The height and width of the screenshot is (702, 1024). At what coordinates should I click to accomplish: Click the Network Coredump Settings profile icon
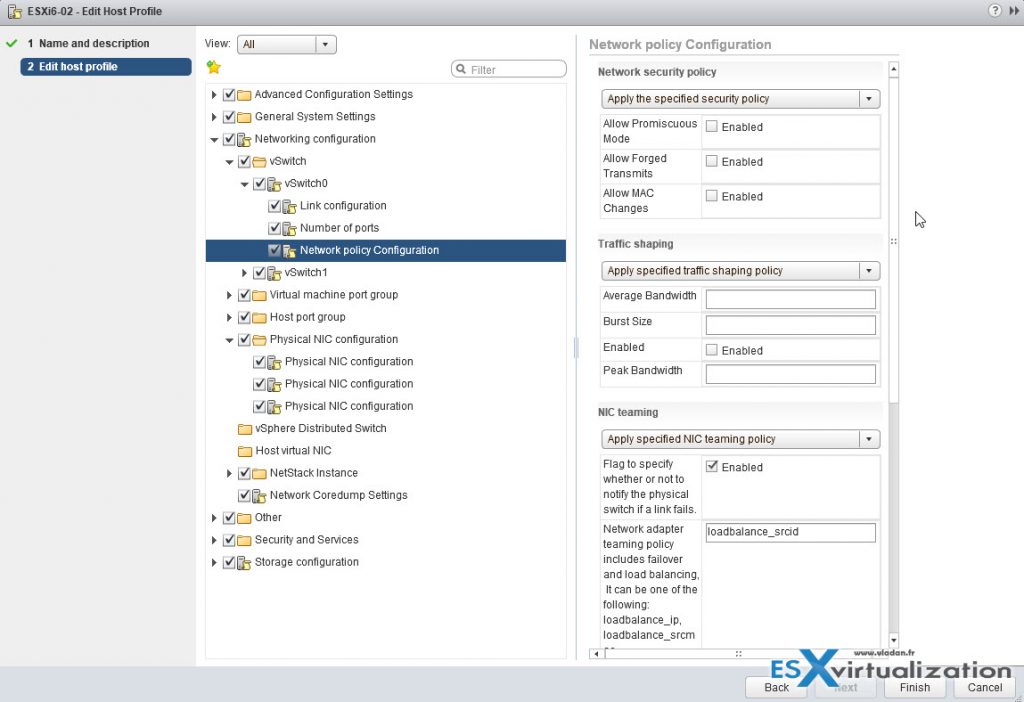[x=260, y=495]
